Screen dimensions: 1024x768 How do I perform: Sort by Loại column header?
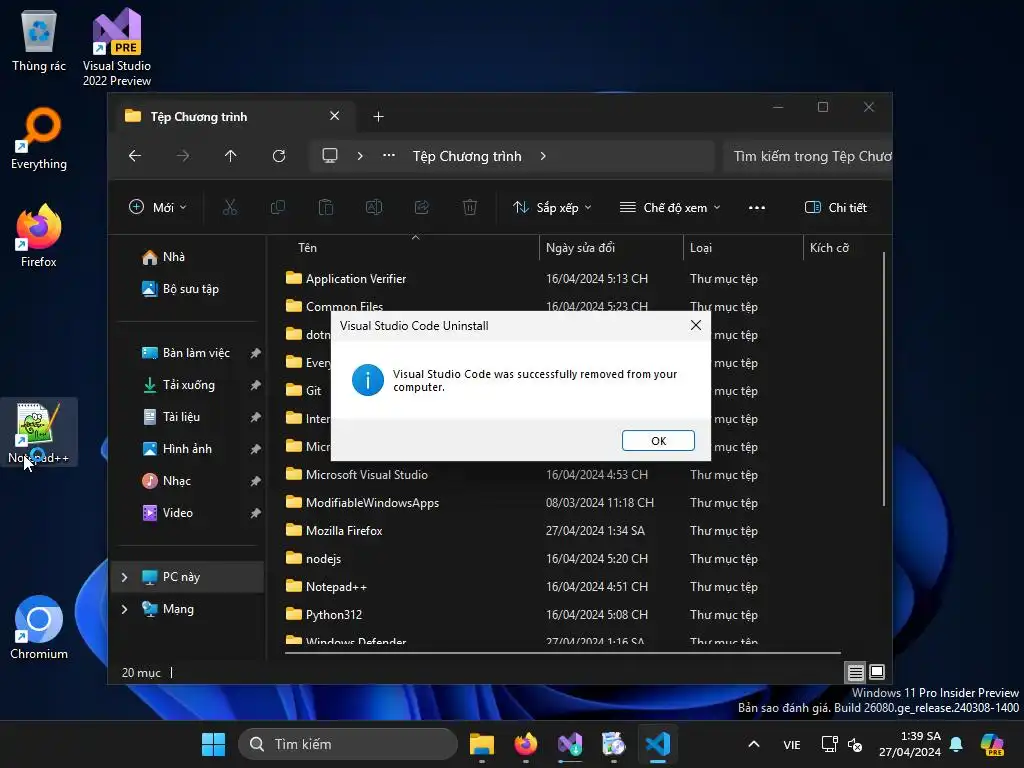coord(743,248)
